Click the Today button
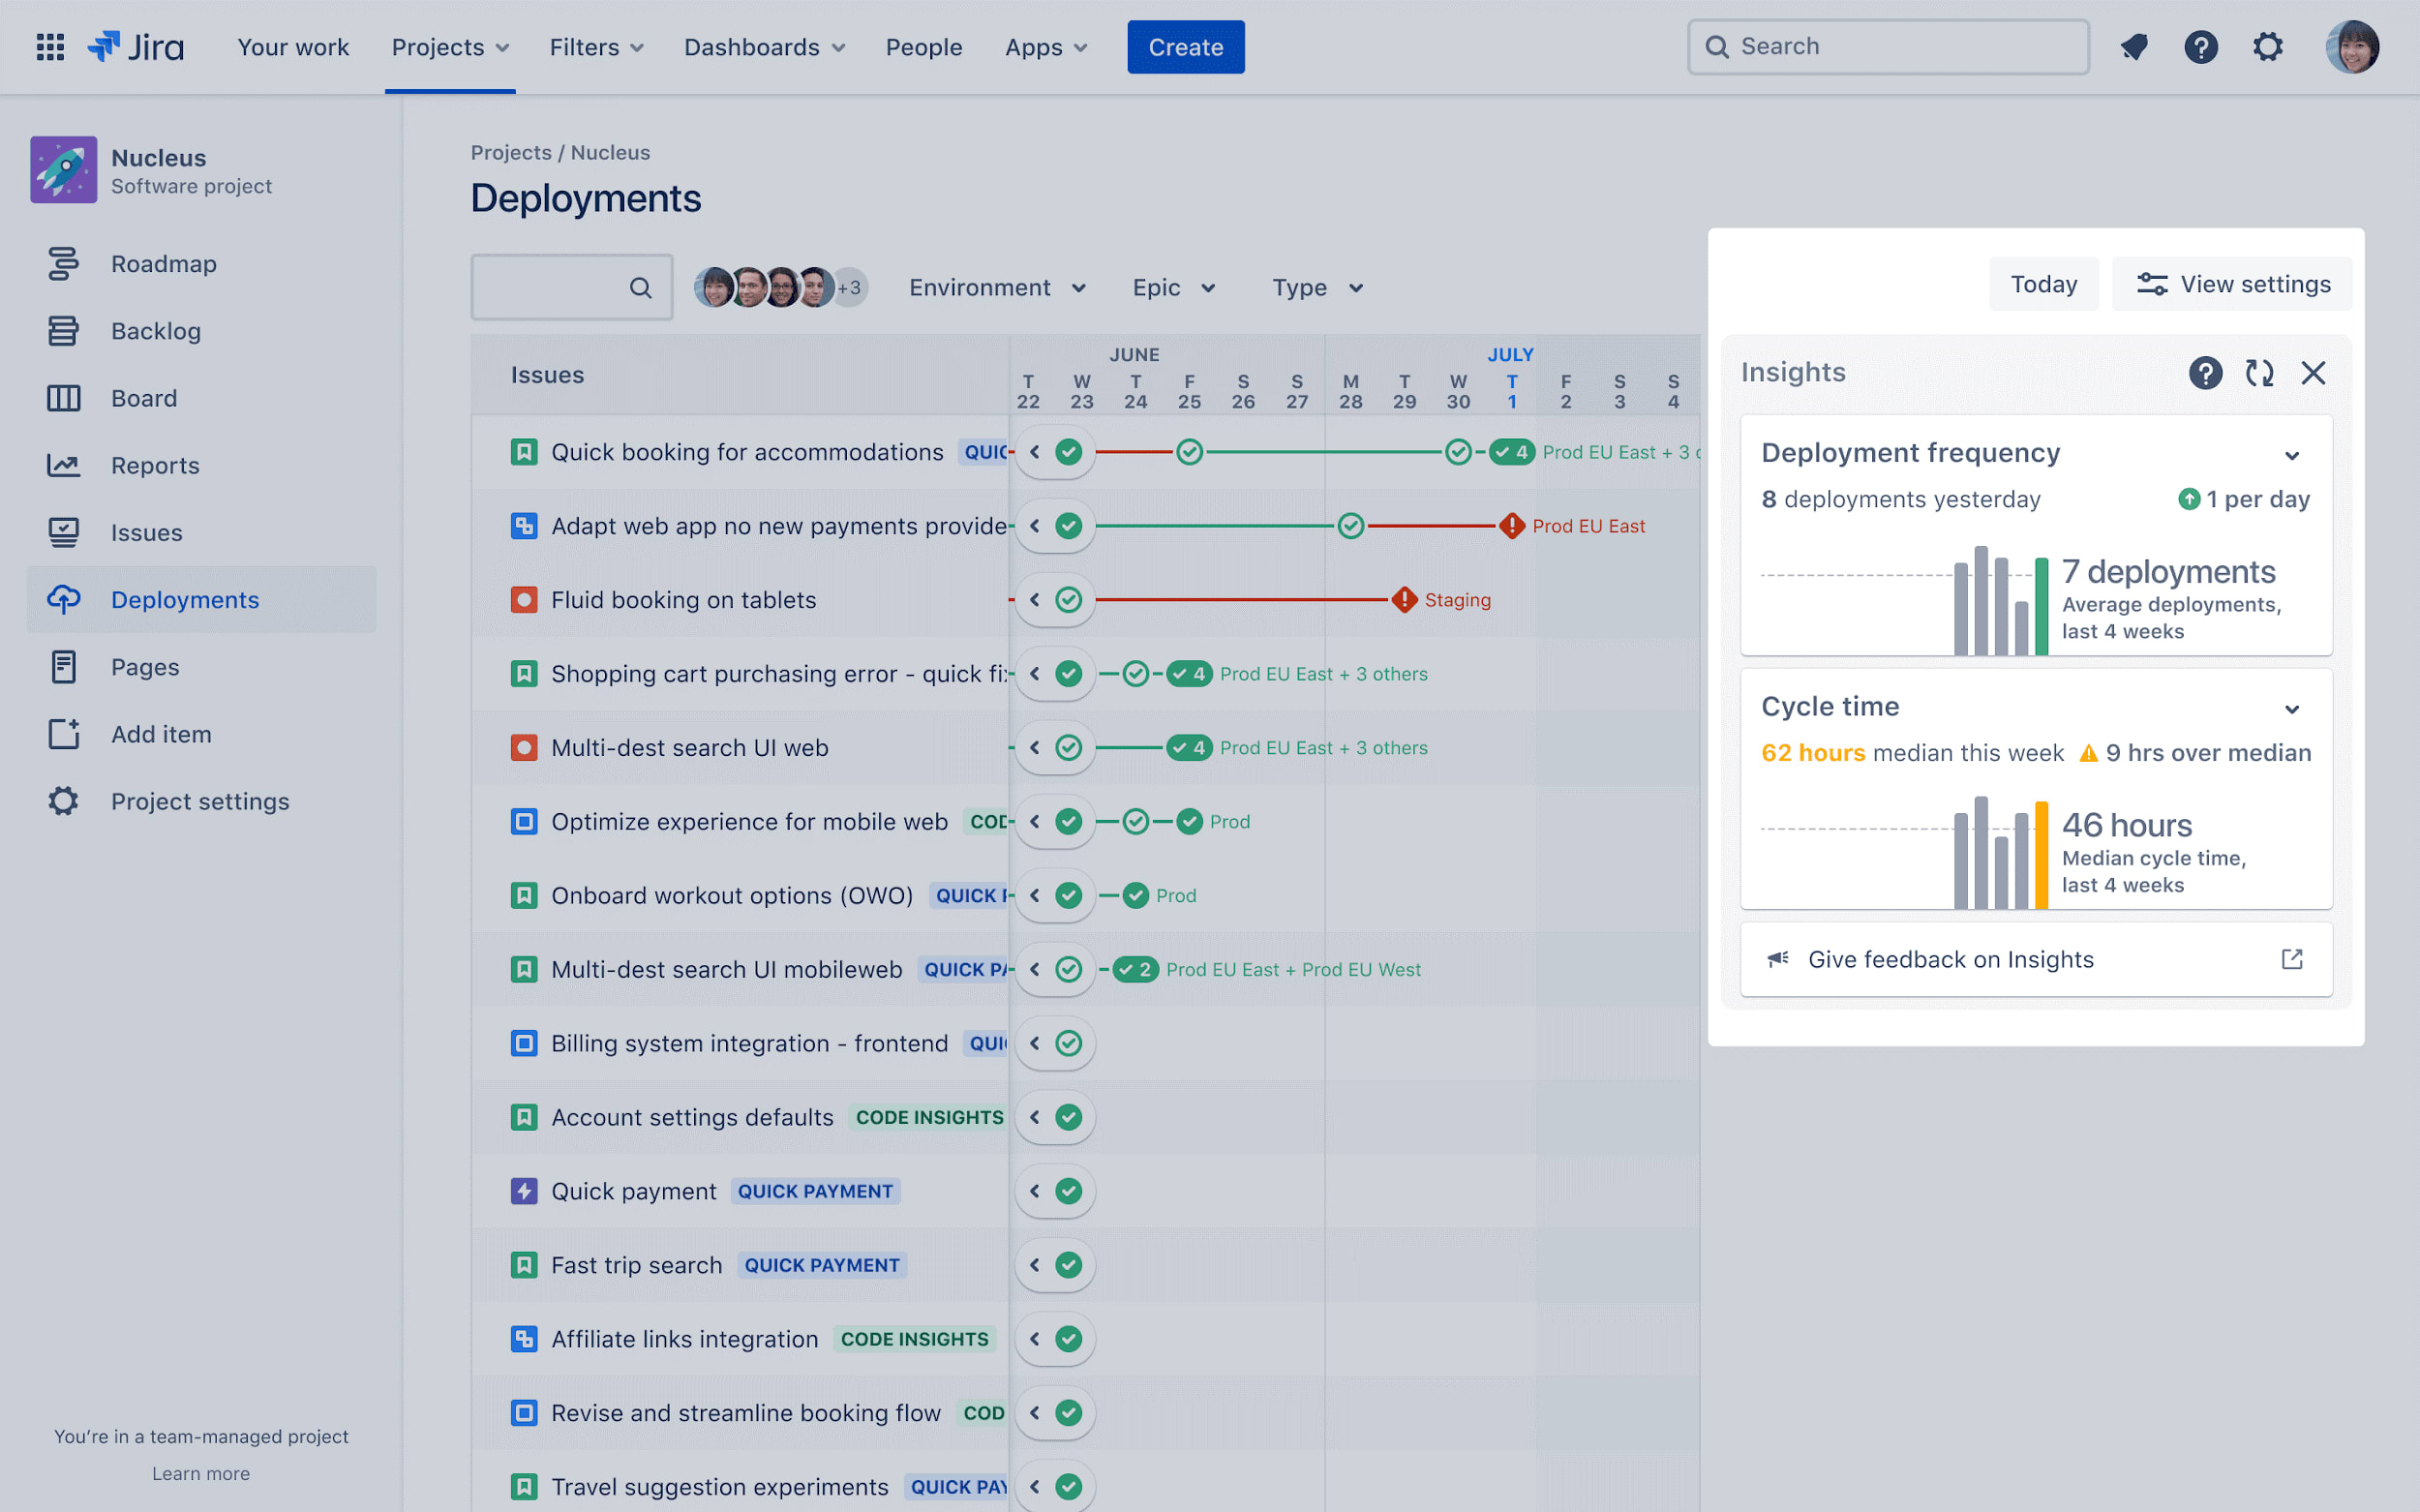Screen dimensions: 2420x1512 (2043, 284)
